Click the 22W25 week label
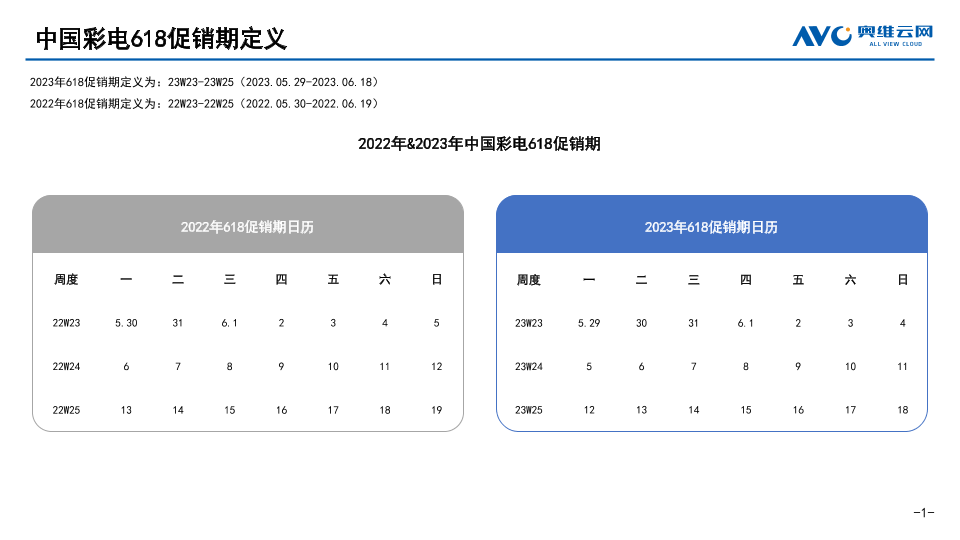Viewport: 960px width, 540px height. 66,410
